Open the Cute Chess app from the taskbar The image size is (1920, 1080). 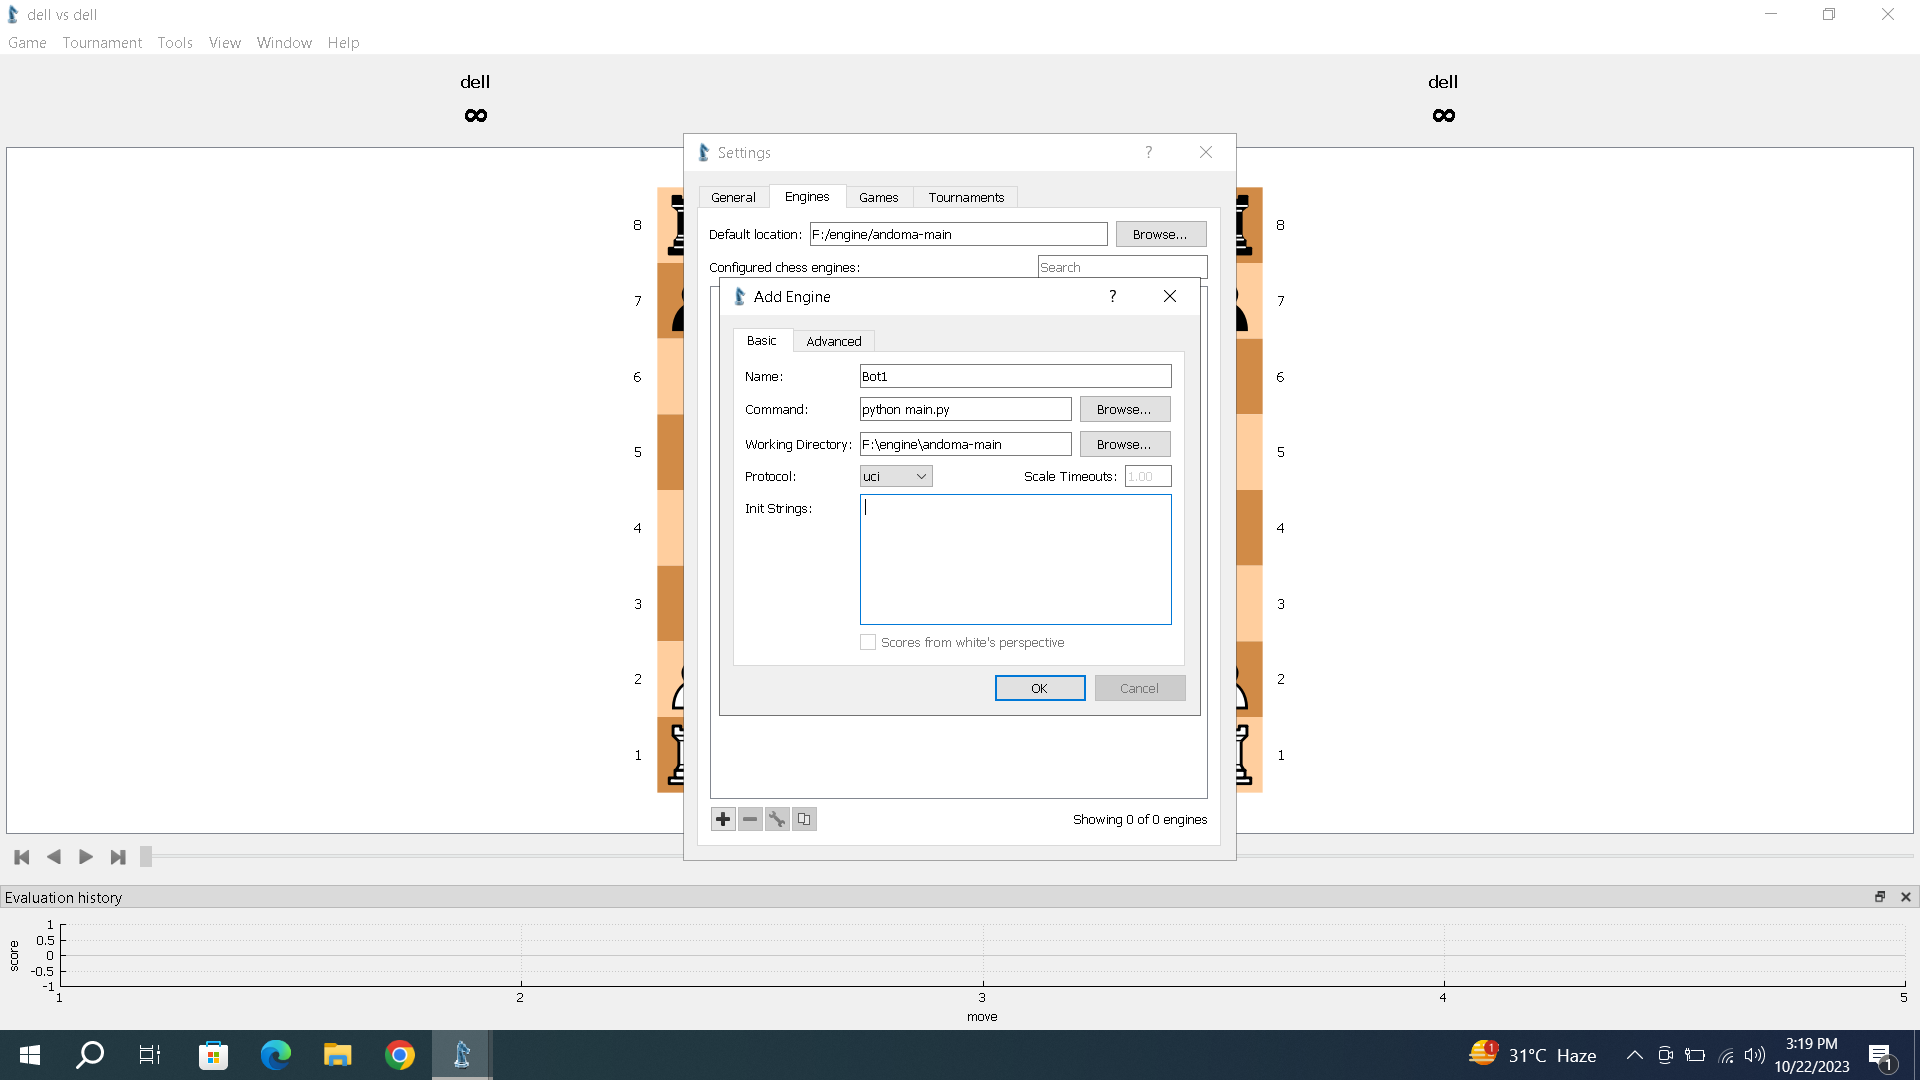point(461,1055)
